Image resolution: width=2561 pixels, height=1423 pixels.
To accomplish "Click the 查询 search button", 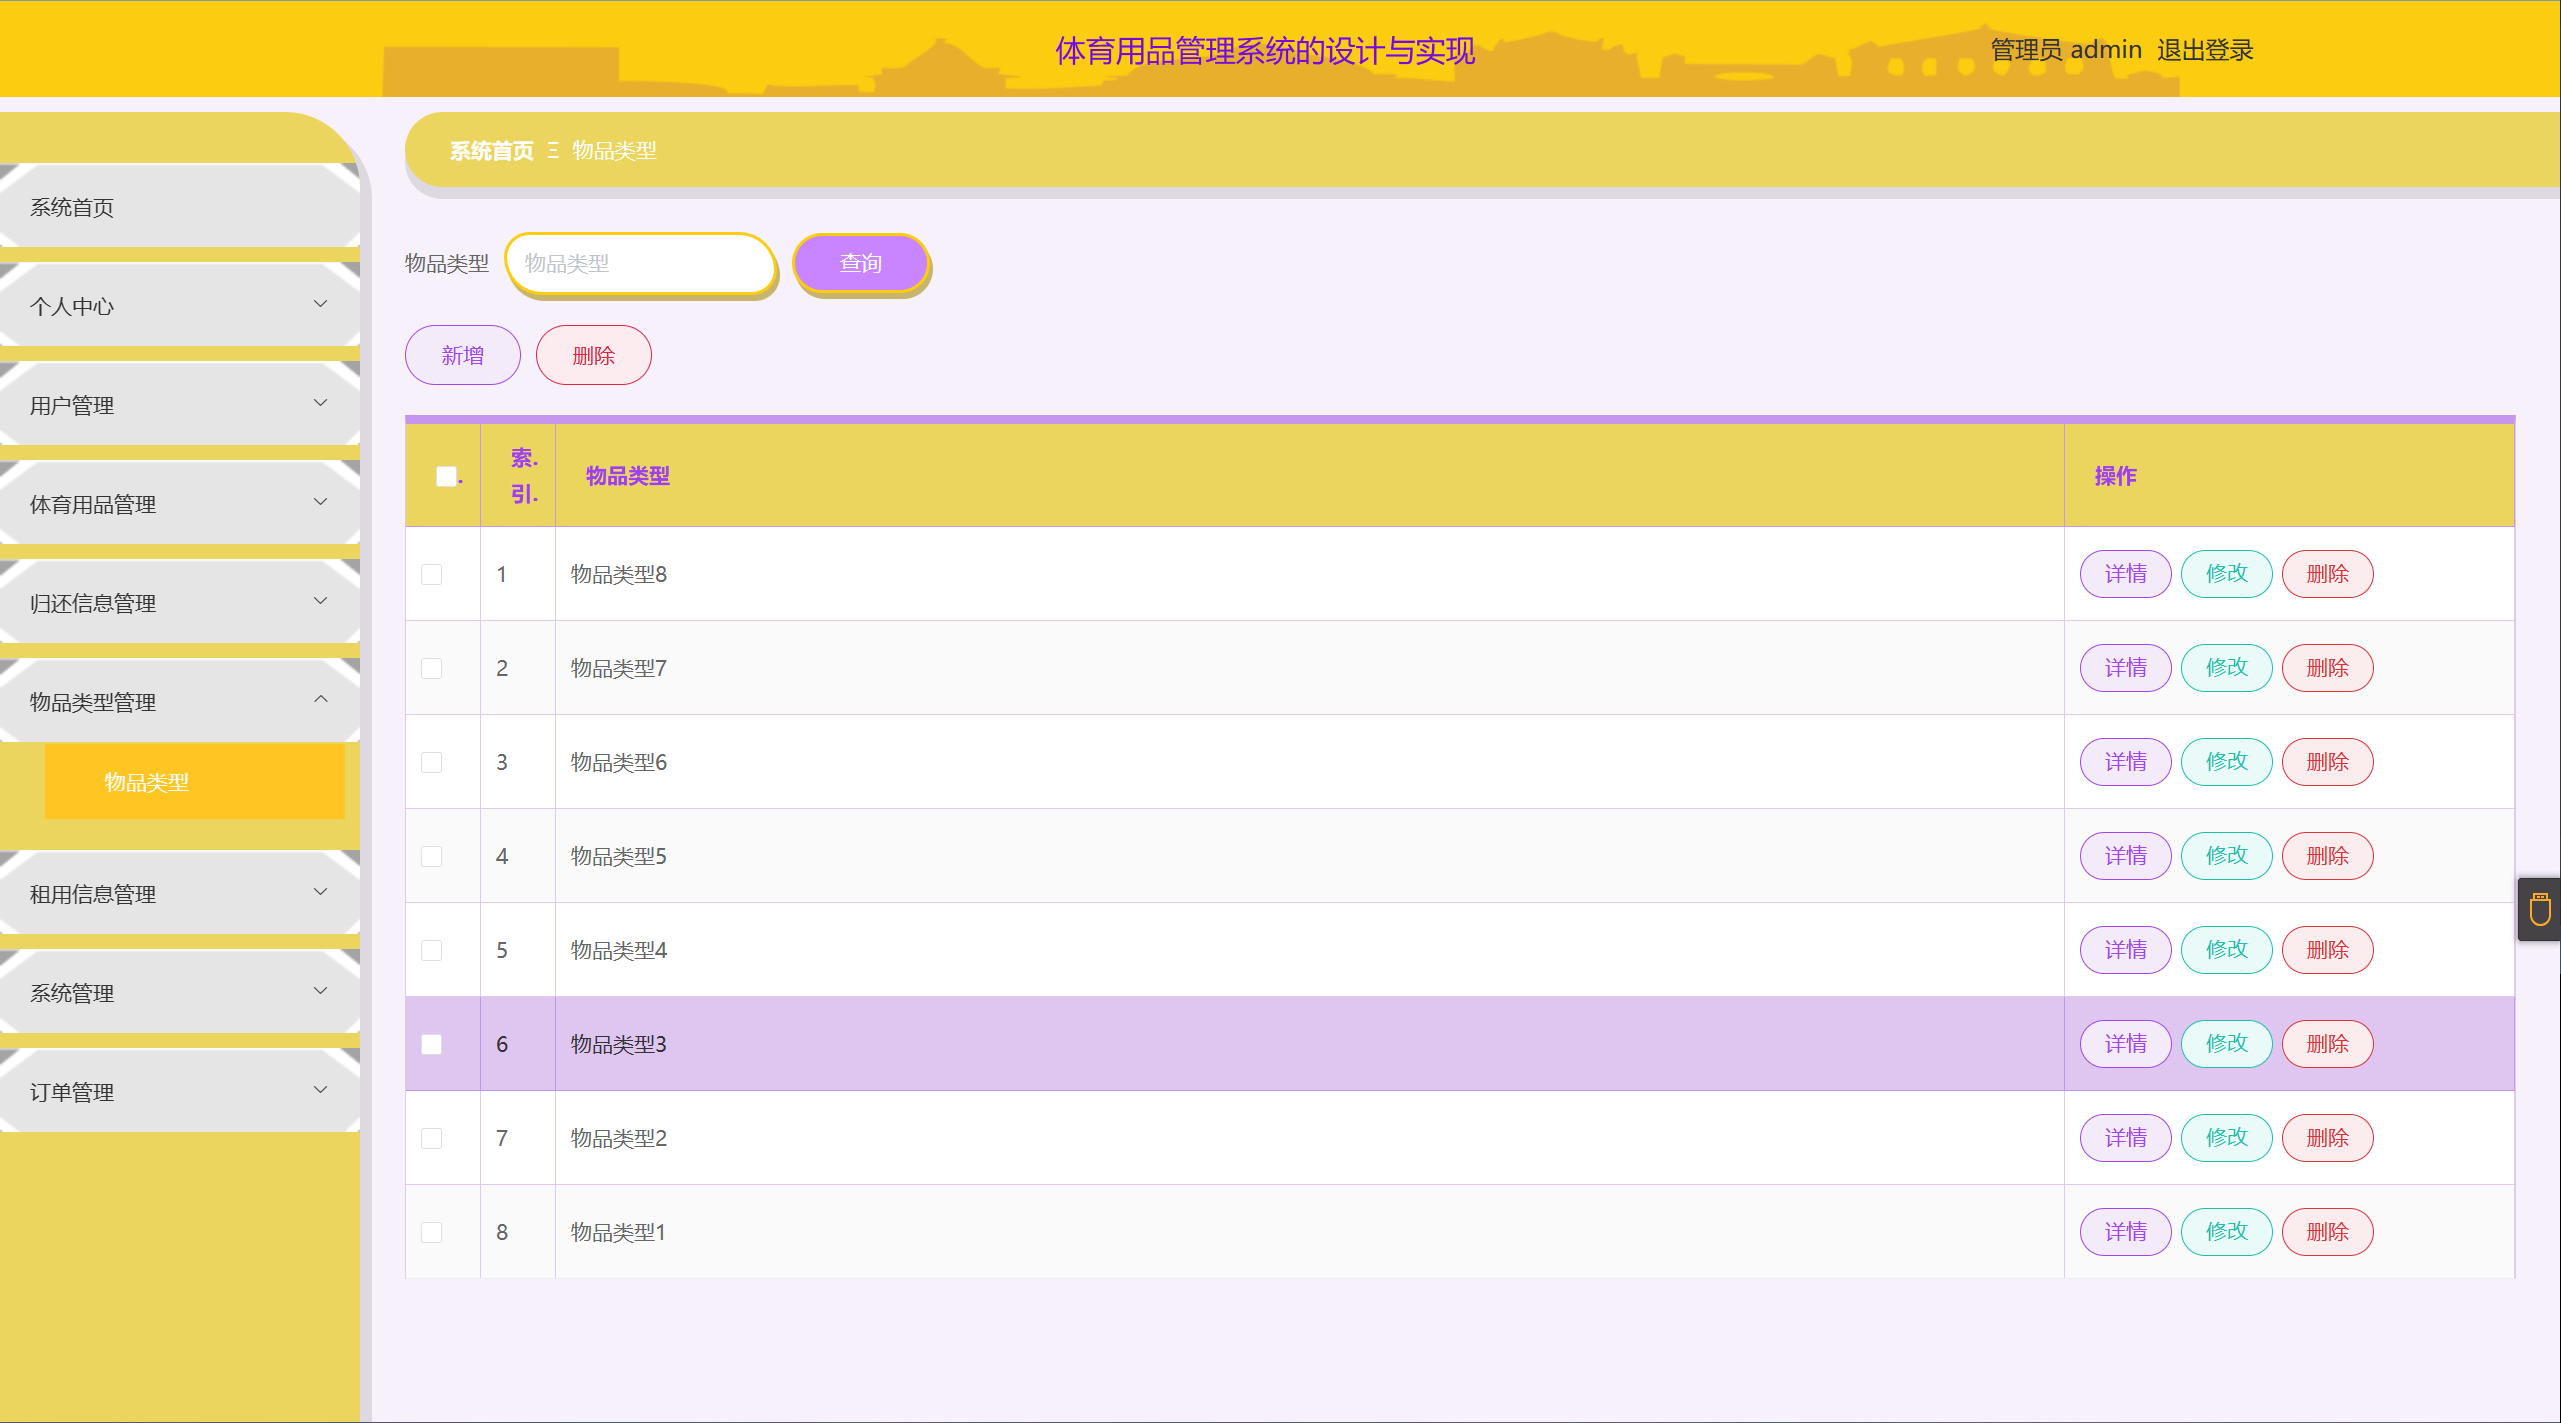I will (861, 263).
